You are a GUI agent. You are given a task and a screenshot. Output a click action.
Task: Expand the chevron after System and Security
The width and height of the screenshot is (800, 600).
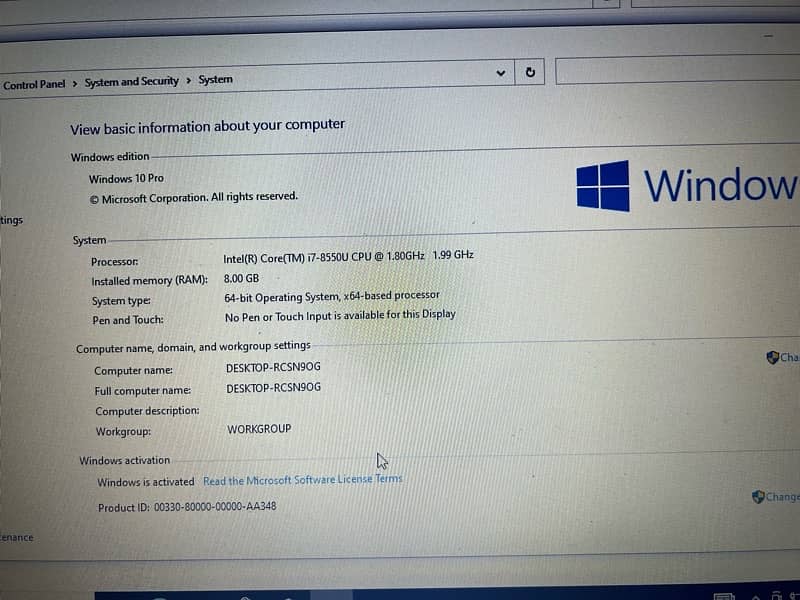[188, 81]
